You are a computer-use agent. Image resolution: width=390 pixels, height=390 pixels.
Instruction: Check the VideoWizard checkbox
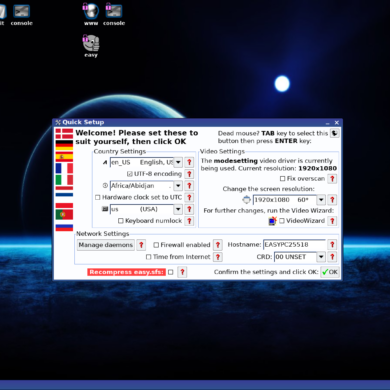[x=282, y=221]
